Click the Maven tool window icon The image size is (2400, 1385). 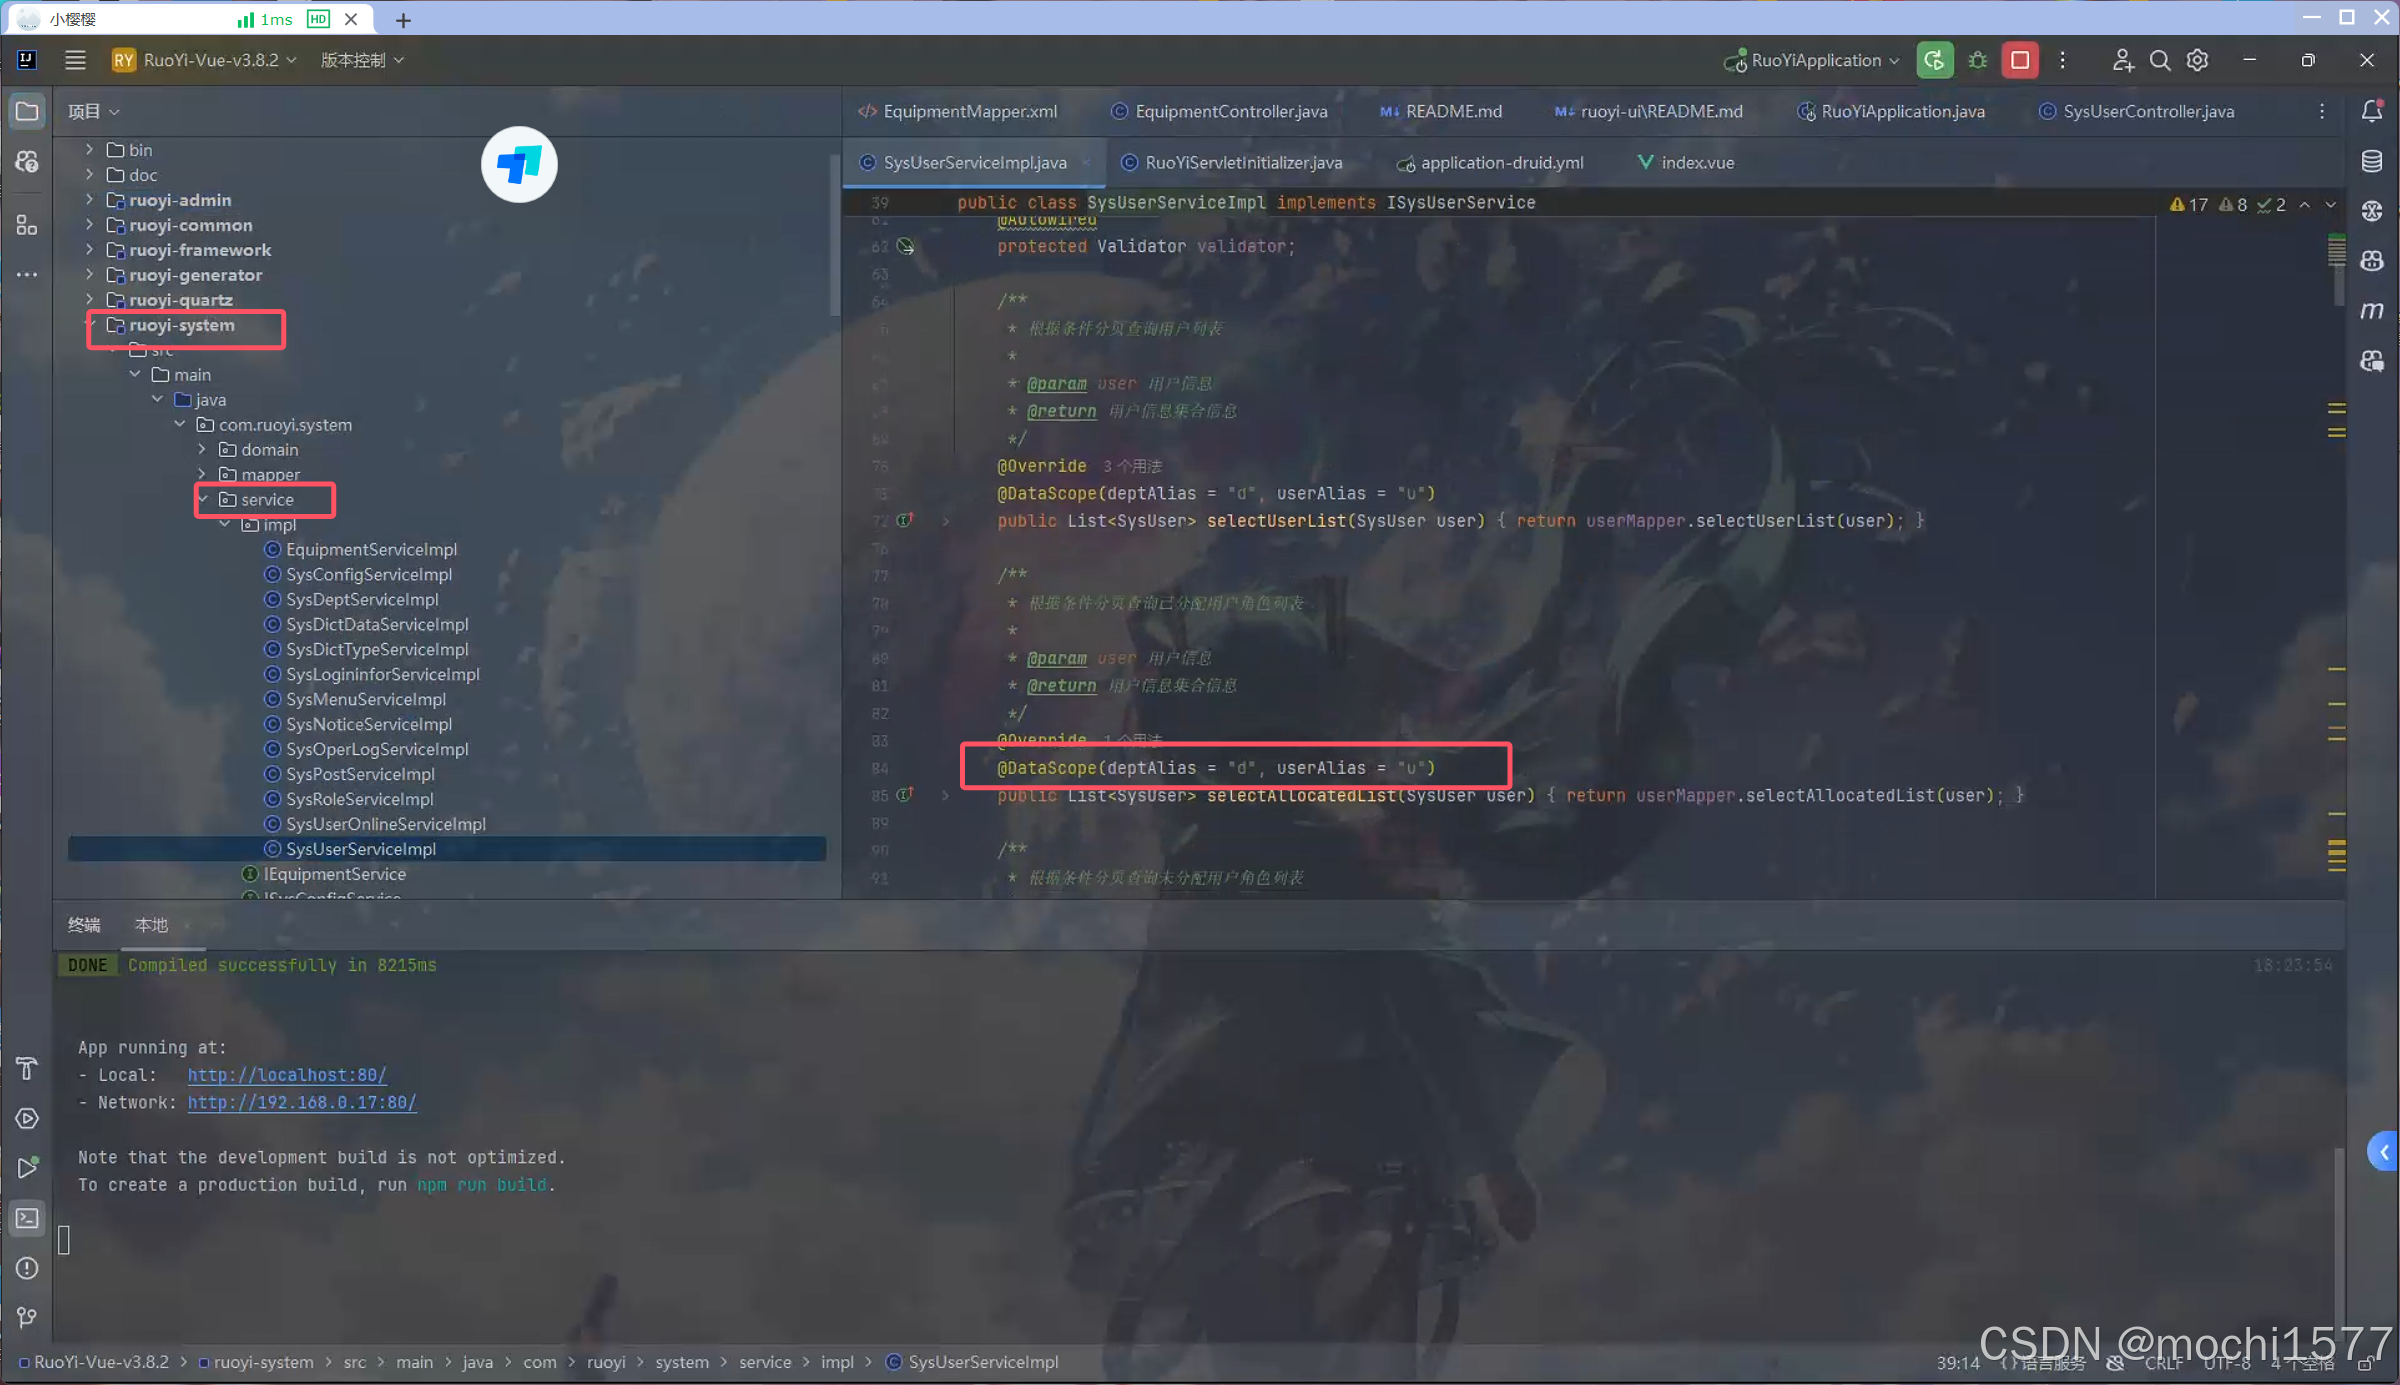click(x=2371, y=311)
